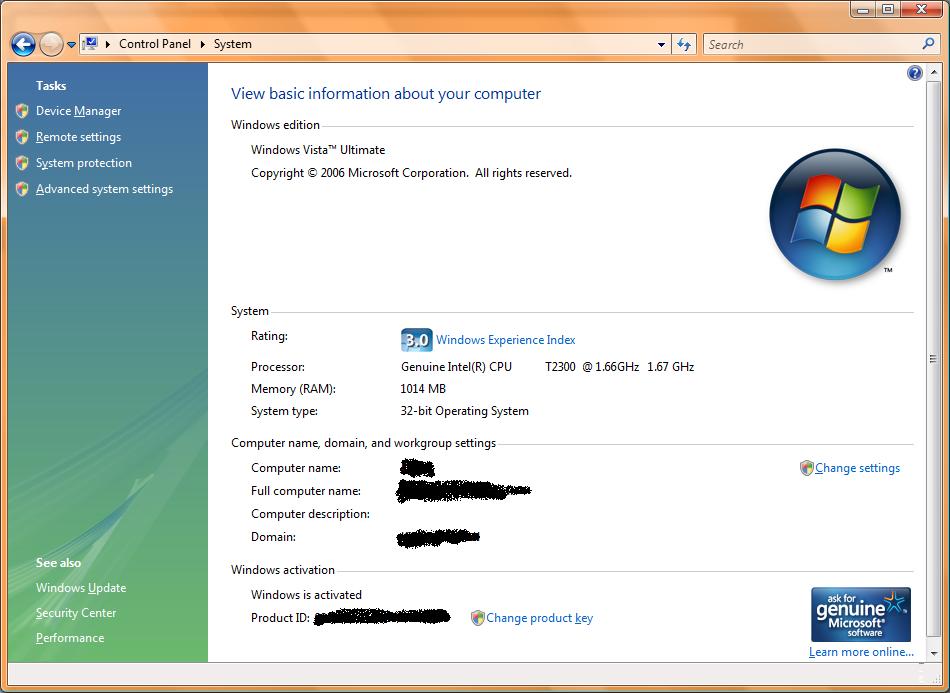Select System in the address breadcrumb

coord(233,44)
